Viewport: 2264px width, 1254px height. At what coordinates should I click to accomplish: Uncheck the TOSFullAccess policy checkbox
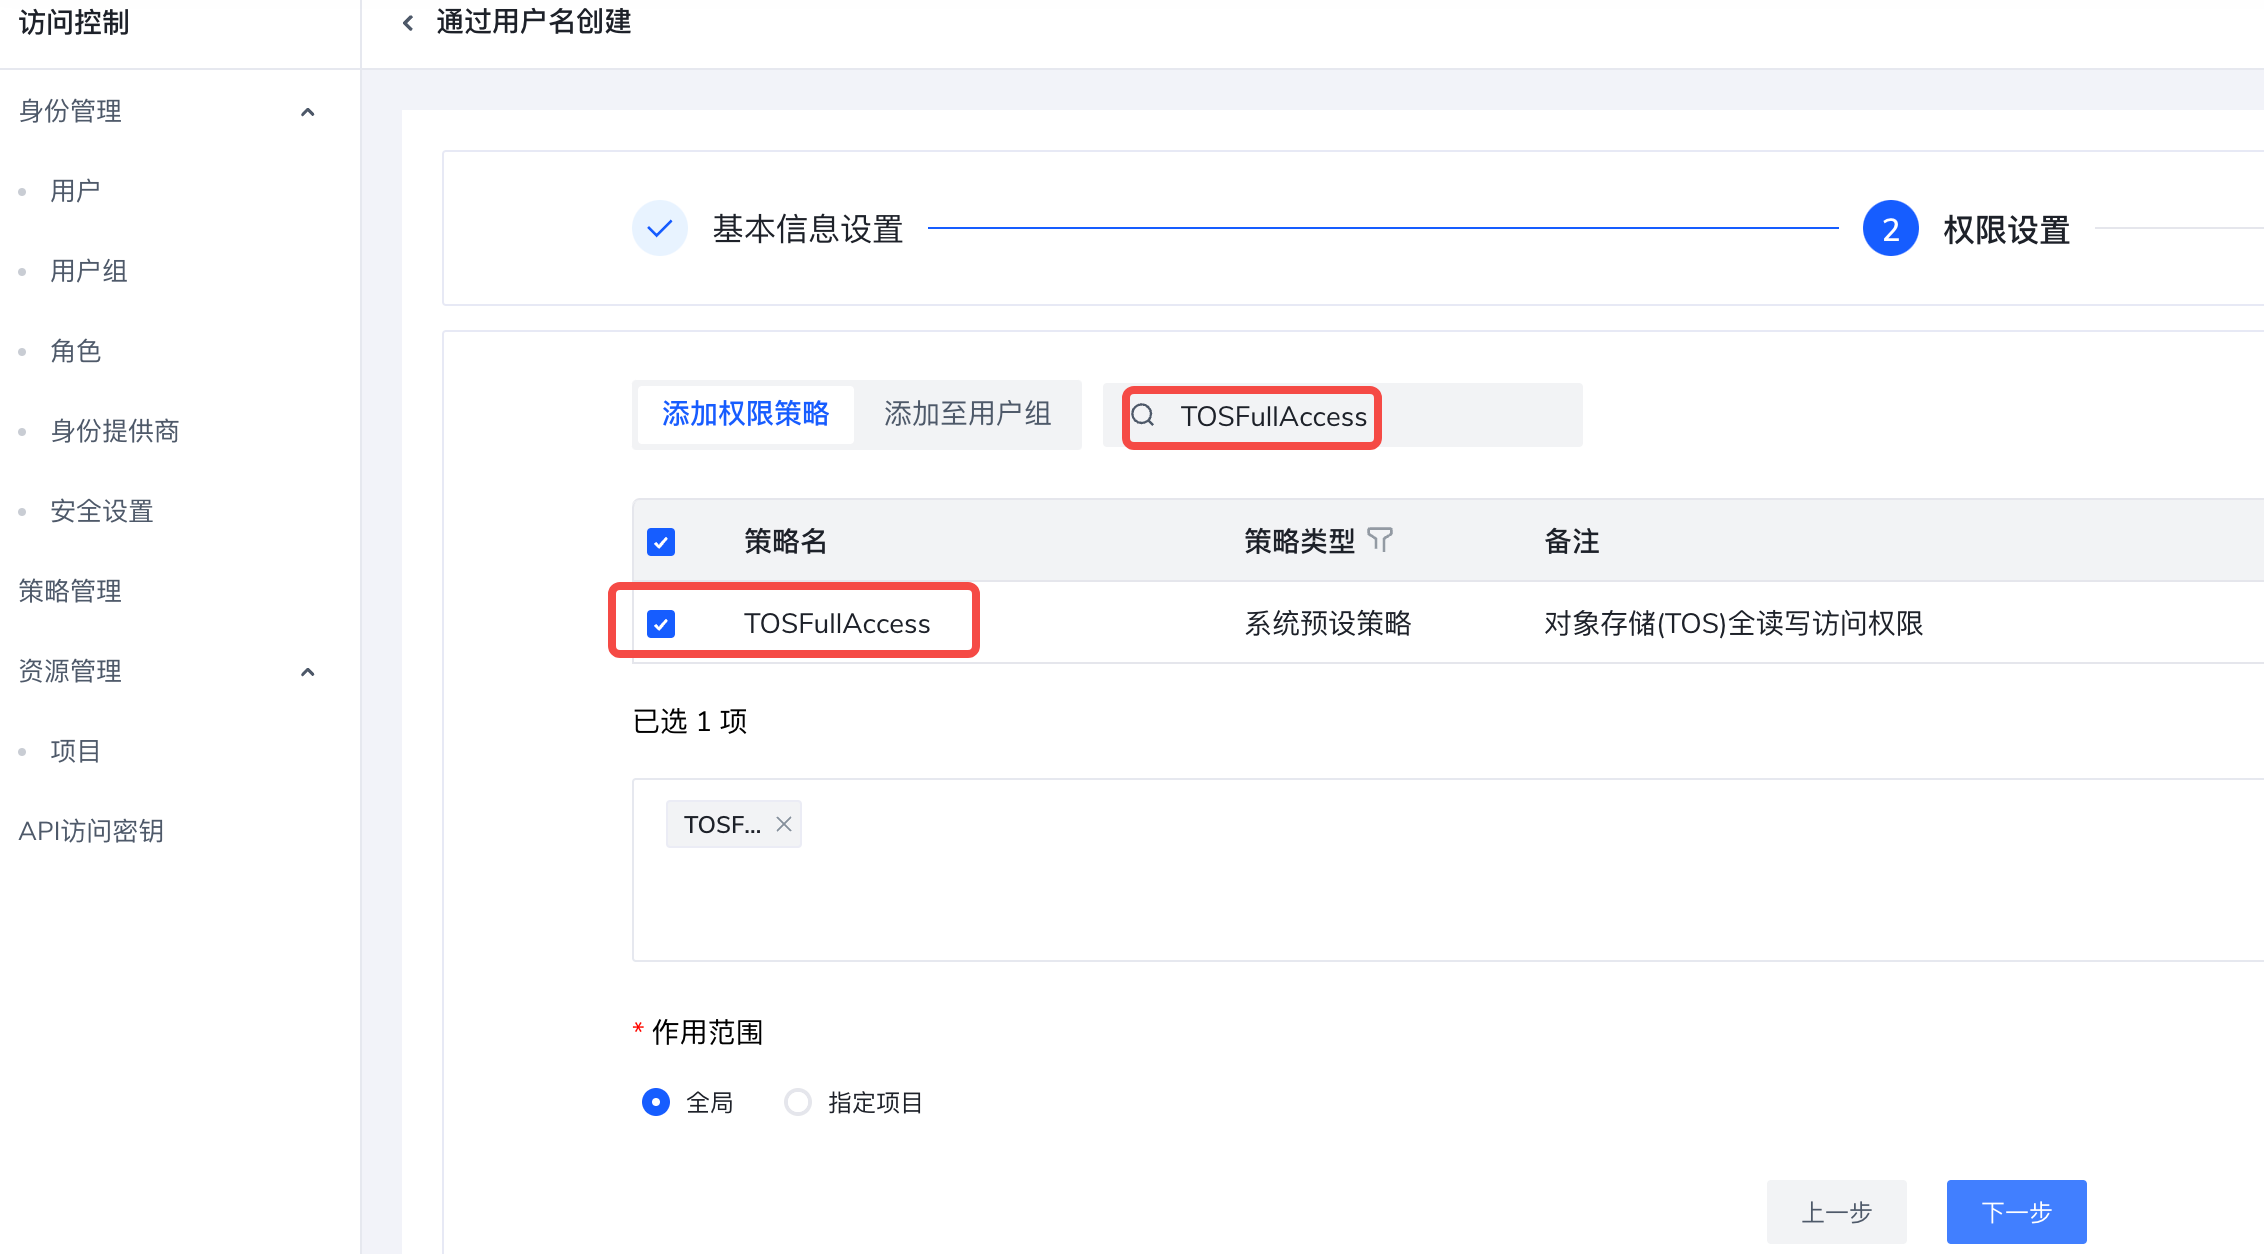[x=661, y=624]
